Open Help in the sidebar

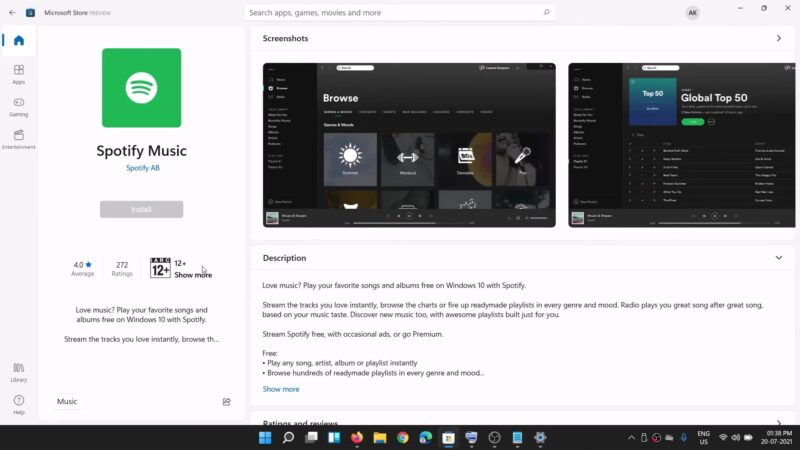(x=19, y=405)
